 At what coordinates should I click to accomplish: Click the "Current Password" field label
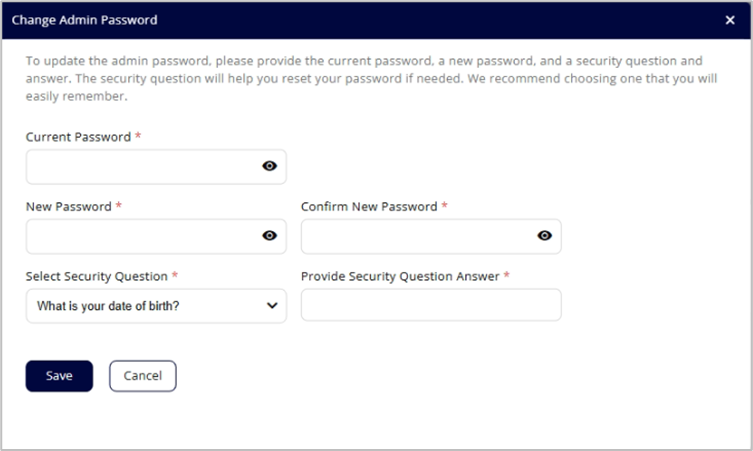(x=78, y=137)
